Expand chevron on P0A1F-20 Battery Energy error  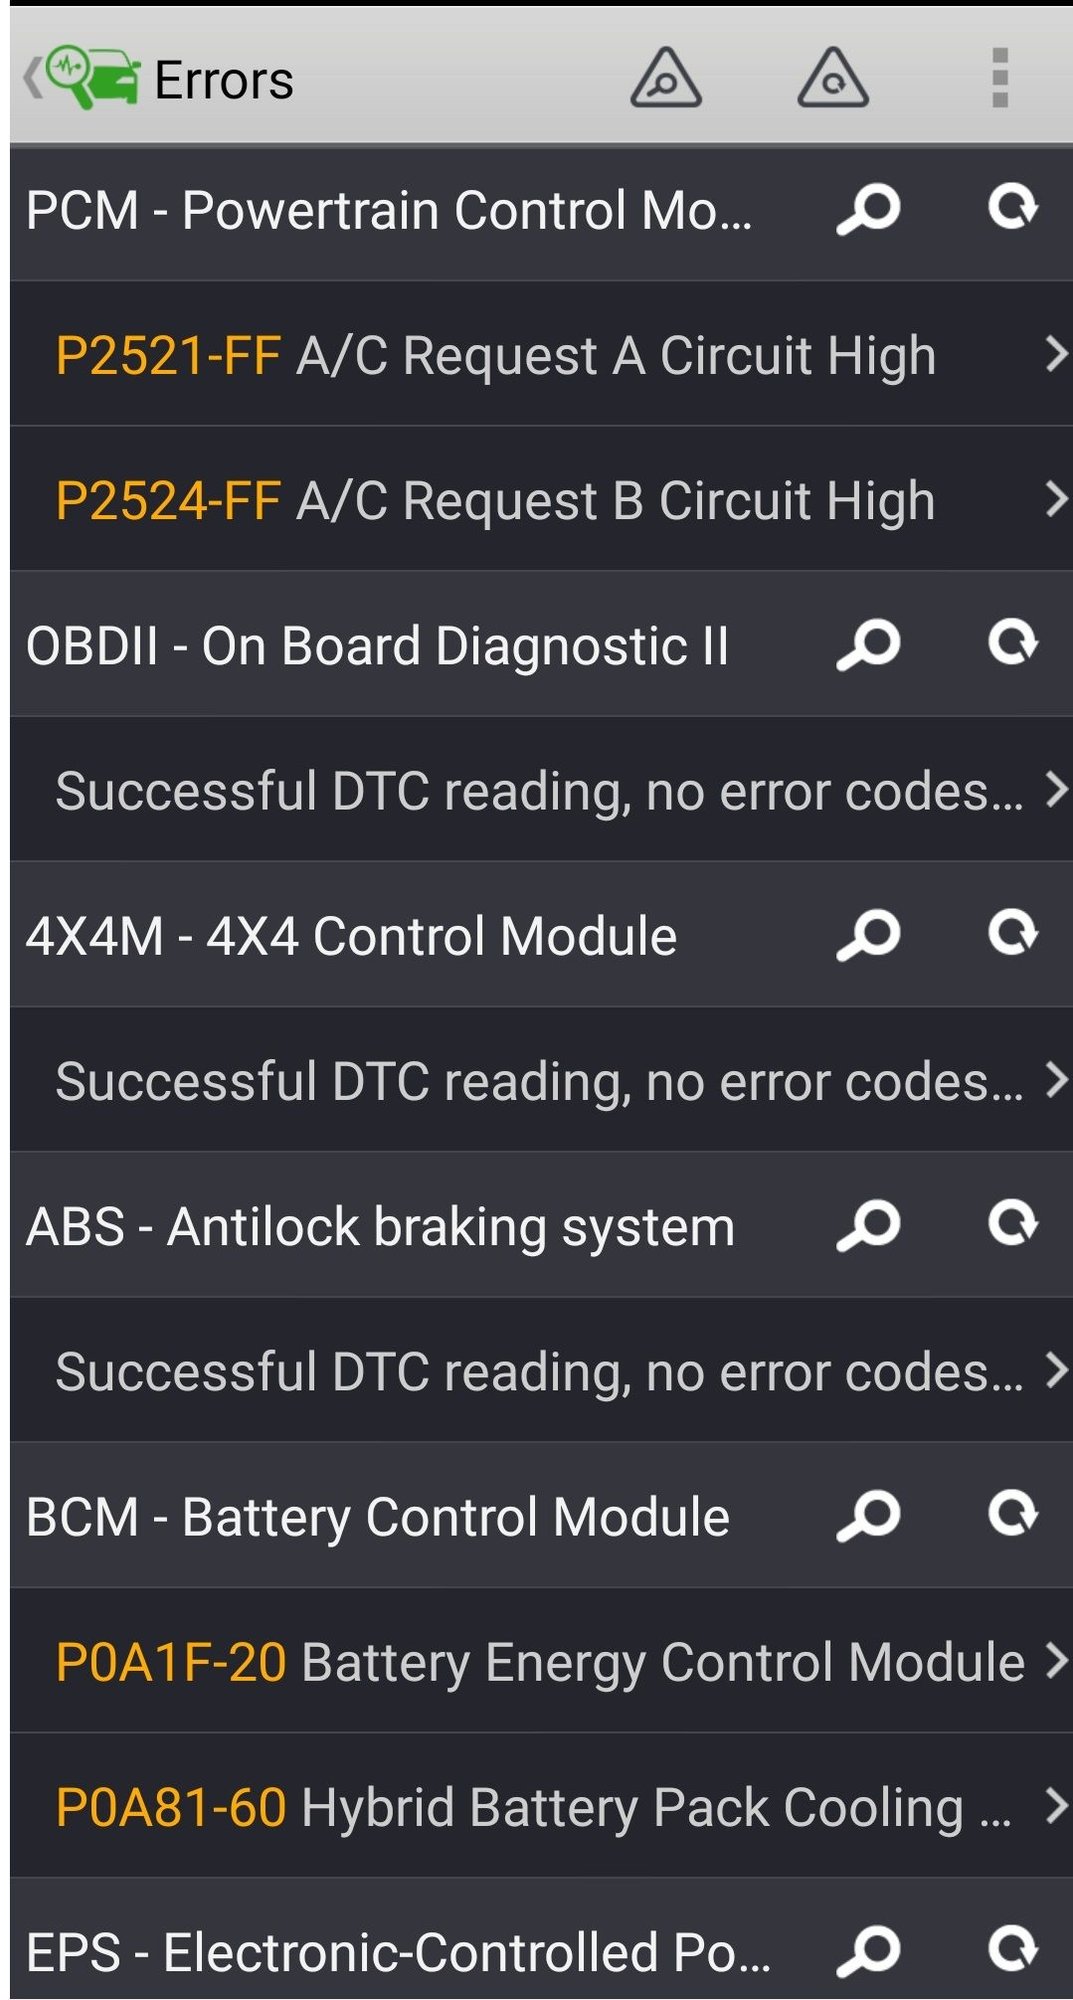click(1055, 1660)
